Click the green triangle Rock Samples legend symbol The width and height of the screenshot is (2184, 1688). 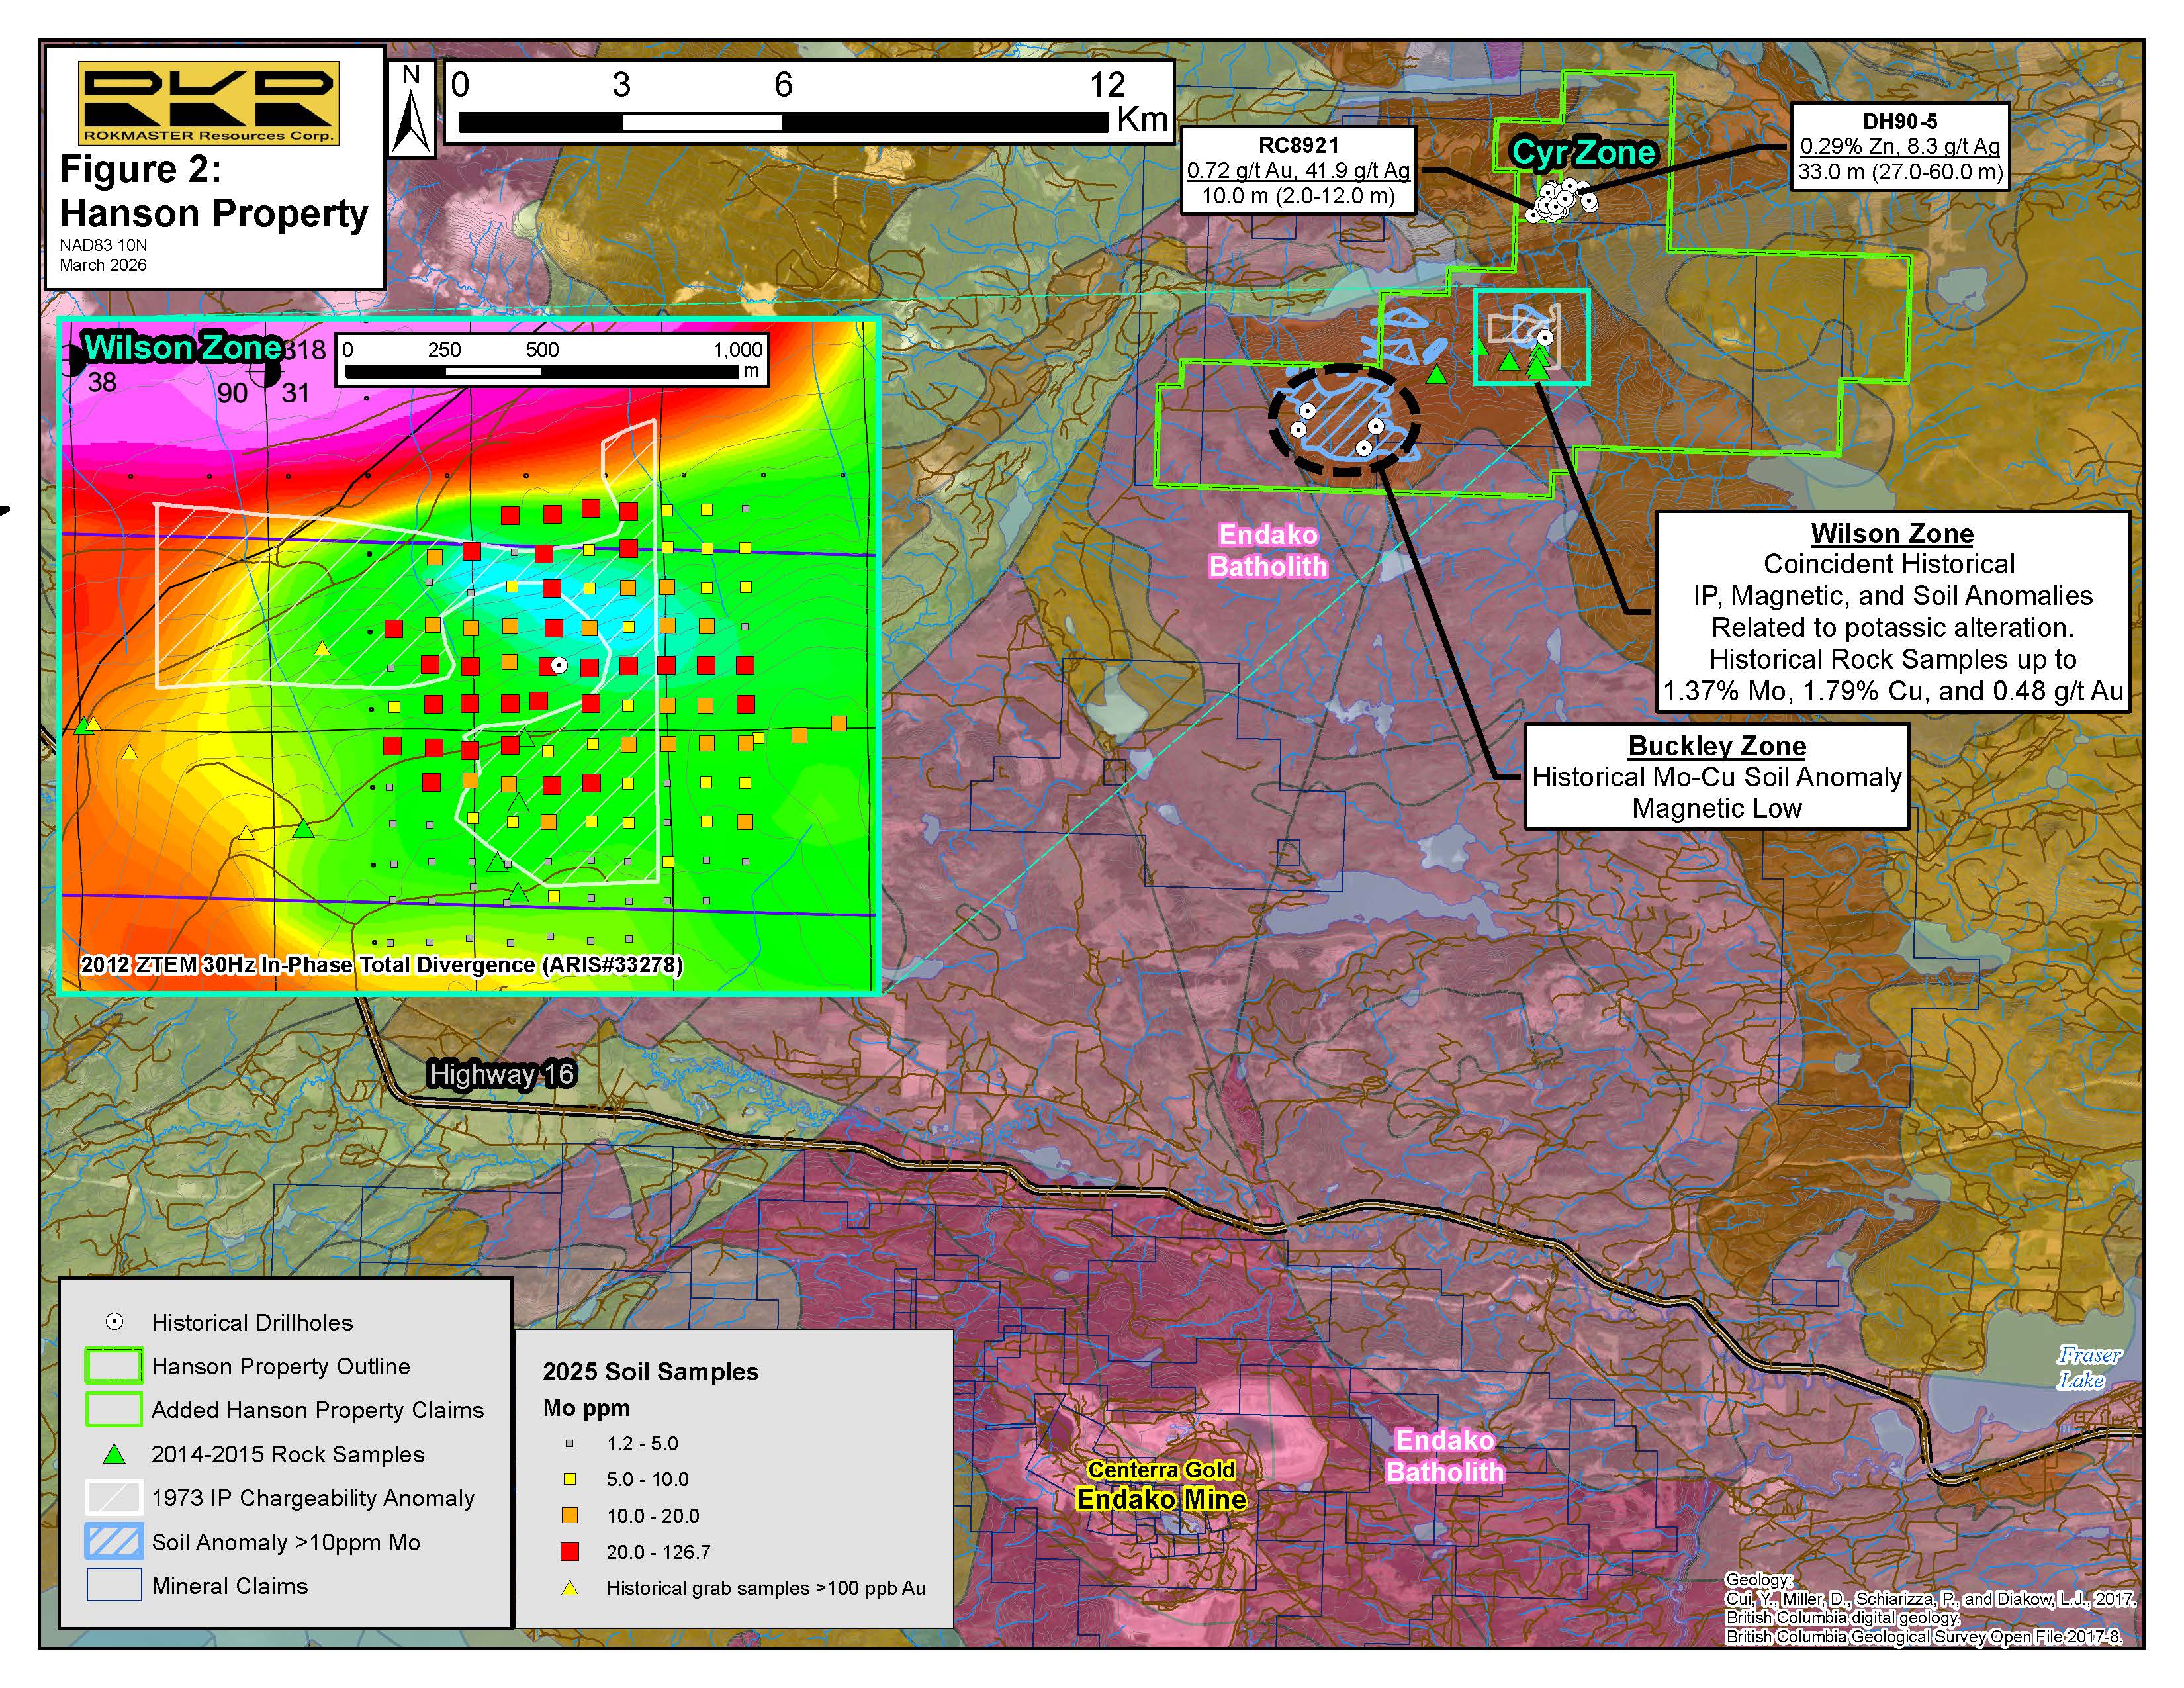pos(115,1454)
